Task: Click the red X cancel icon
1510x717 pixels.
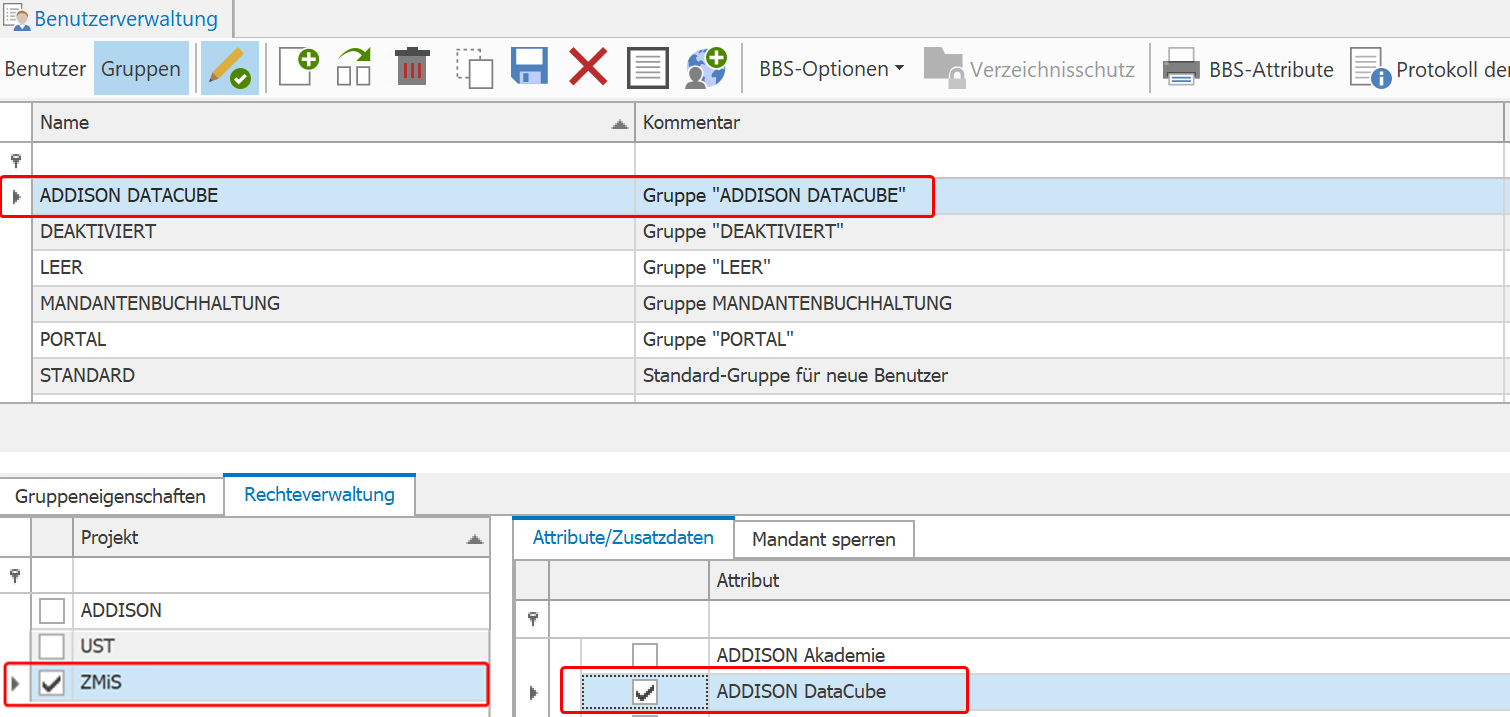Action: click(588, 68)
